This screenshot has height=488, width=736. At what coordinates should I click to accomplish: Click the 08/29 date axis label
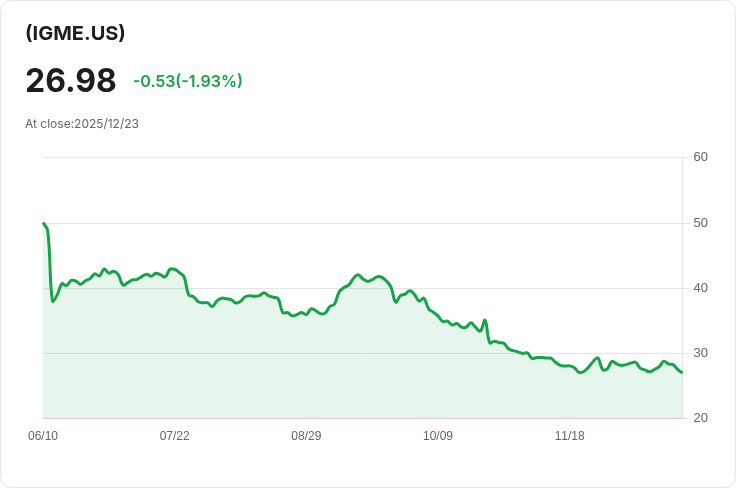click(306, 436)
